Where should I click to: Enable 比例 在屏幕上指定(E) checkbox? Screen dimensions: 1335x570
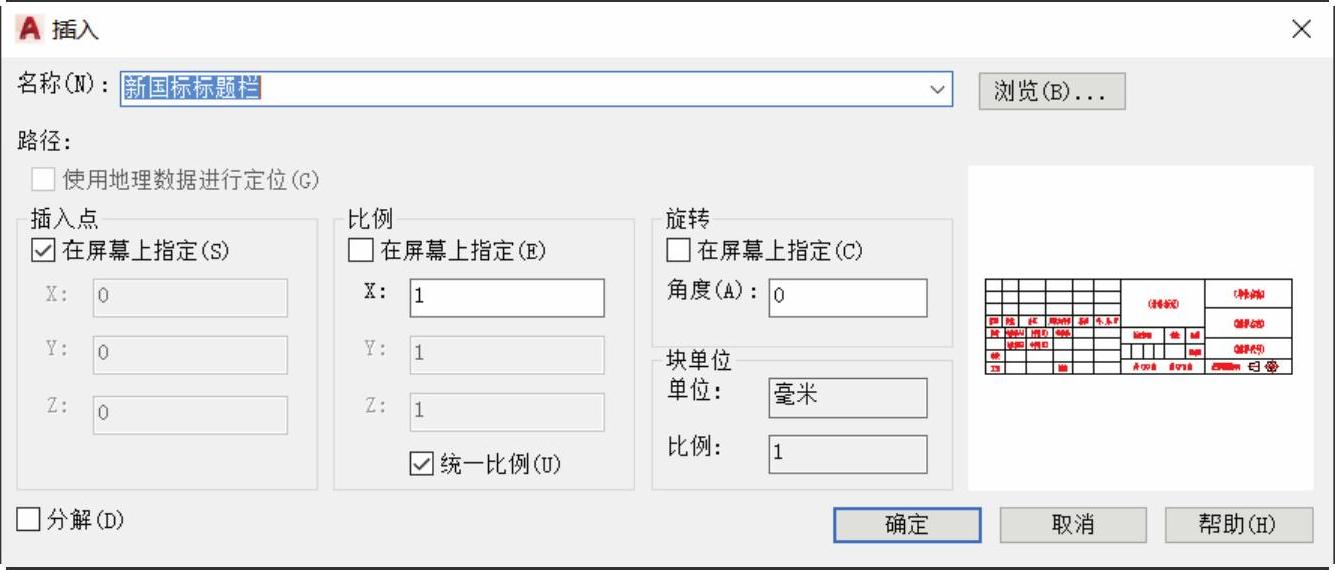(x=360, y=251)
